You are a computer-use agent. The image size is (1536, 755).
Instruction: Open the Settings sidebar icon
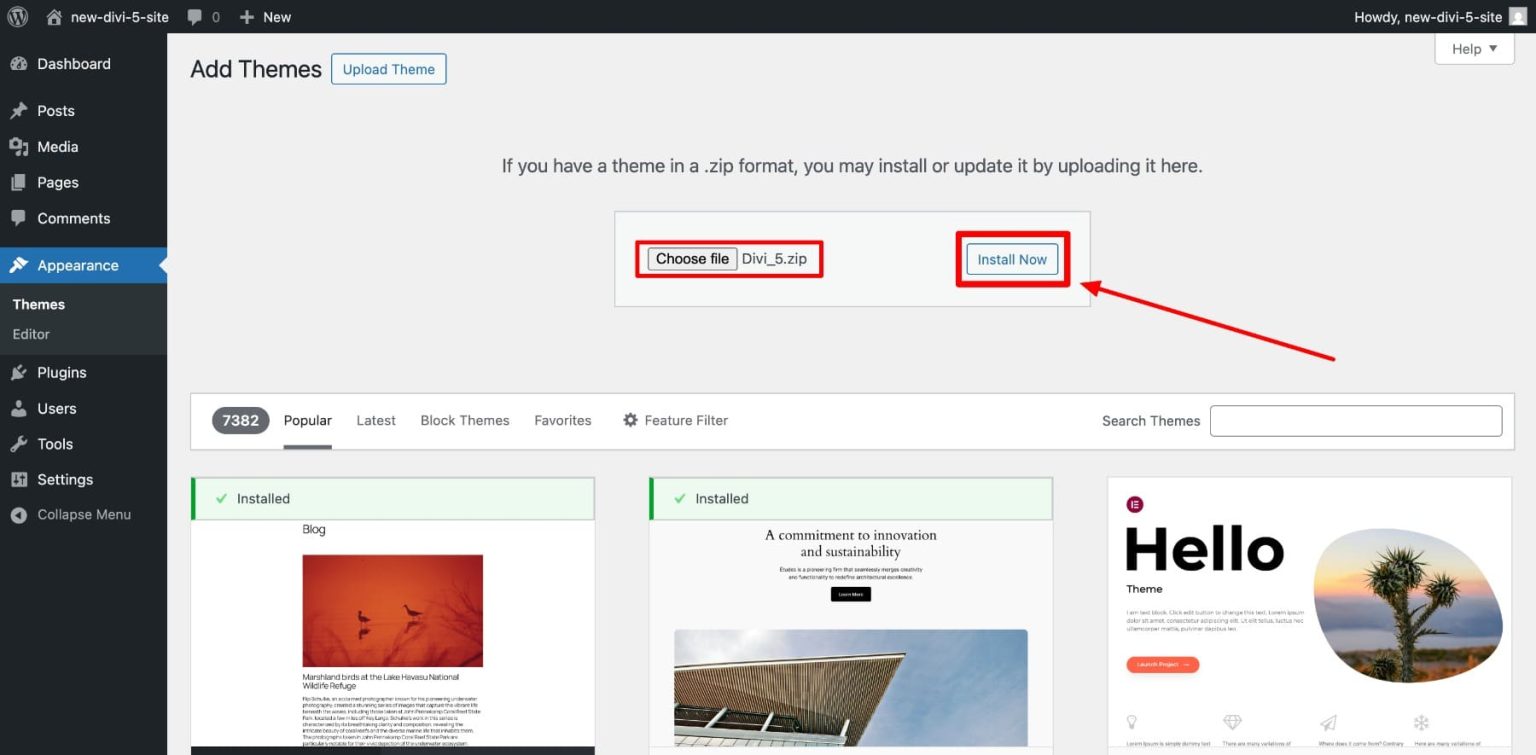[x=20, y=479]
